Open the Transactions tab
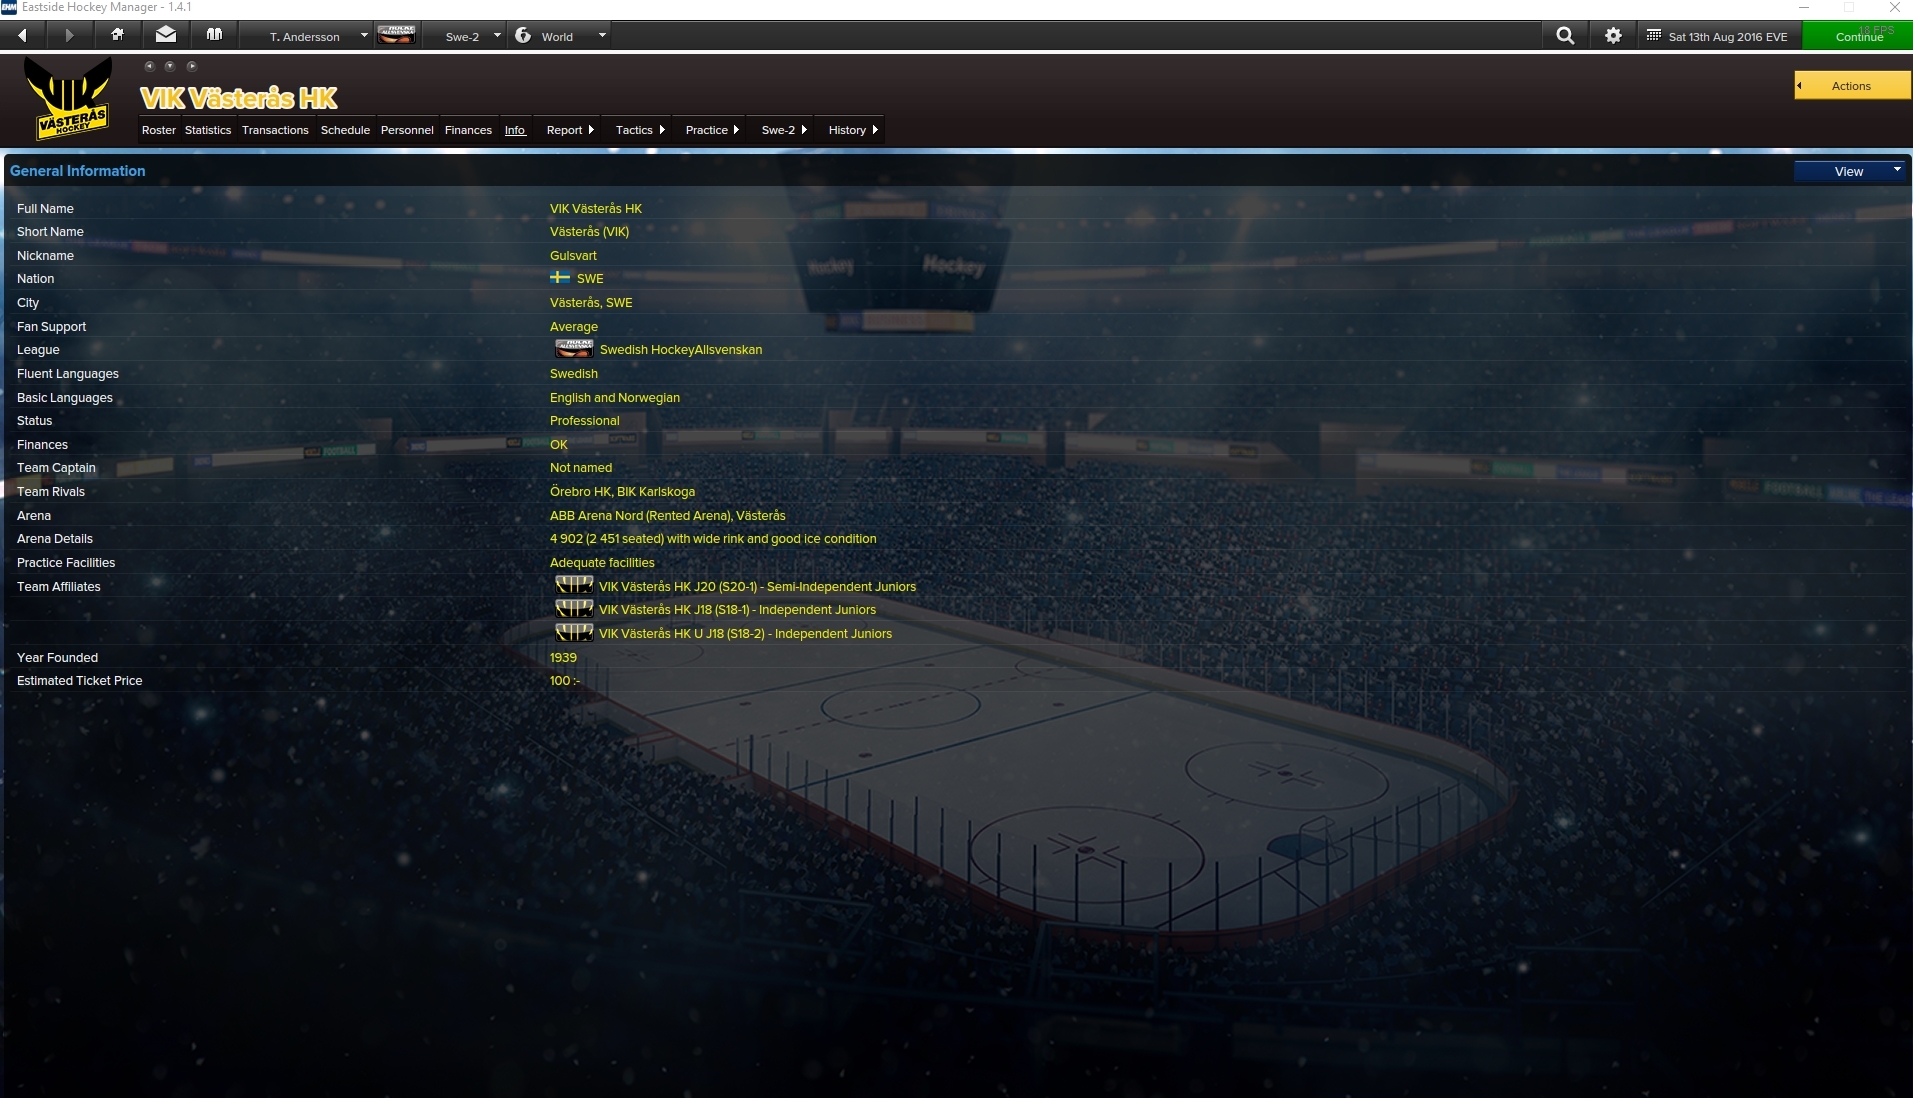This screenshot has height=1098, width=1913. 275,130
